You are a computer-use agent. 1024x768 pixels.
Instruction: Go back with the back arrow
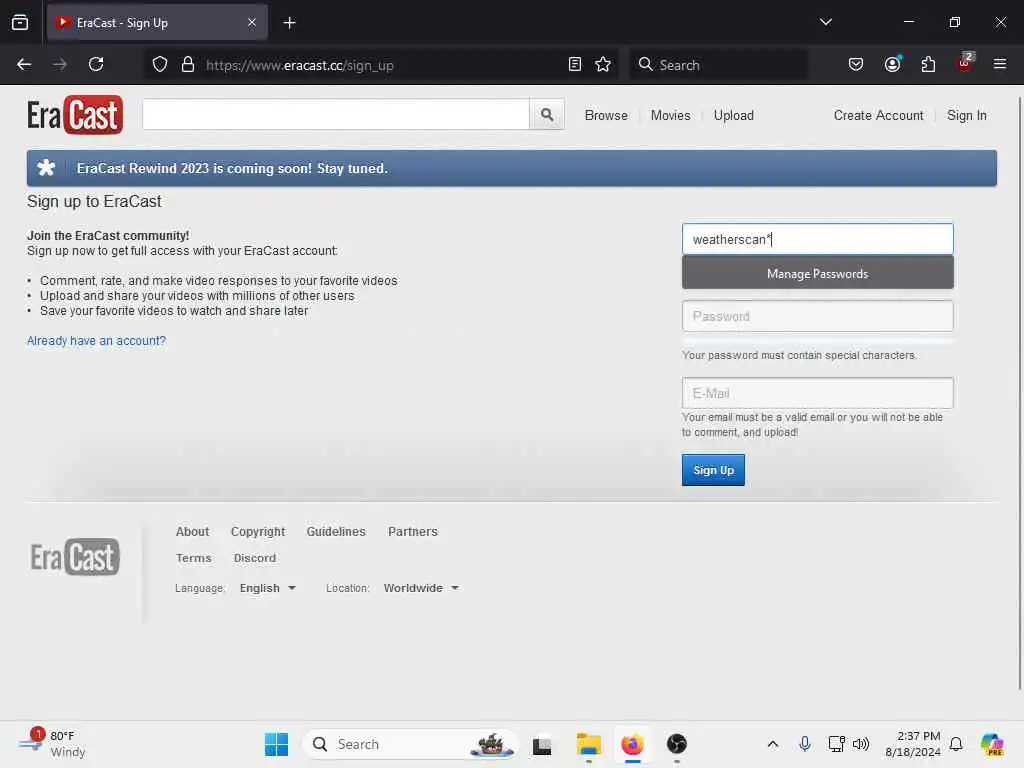point(24,65)
